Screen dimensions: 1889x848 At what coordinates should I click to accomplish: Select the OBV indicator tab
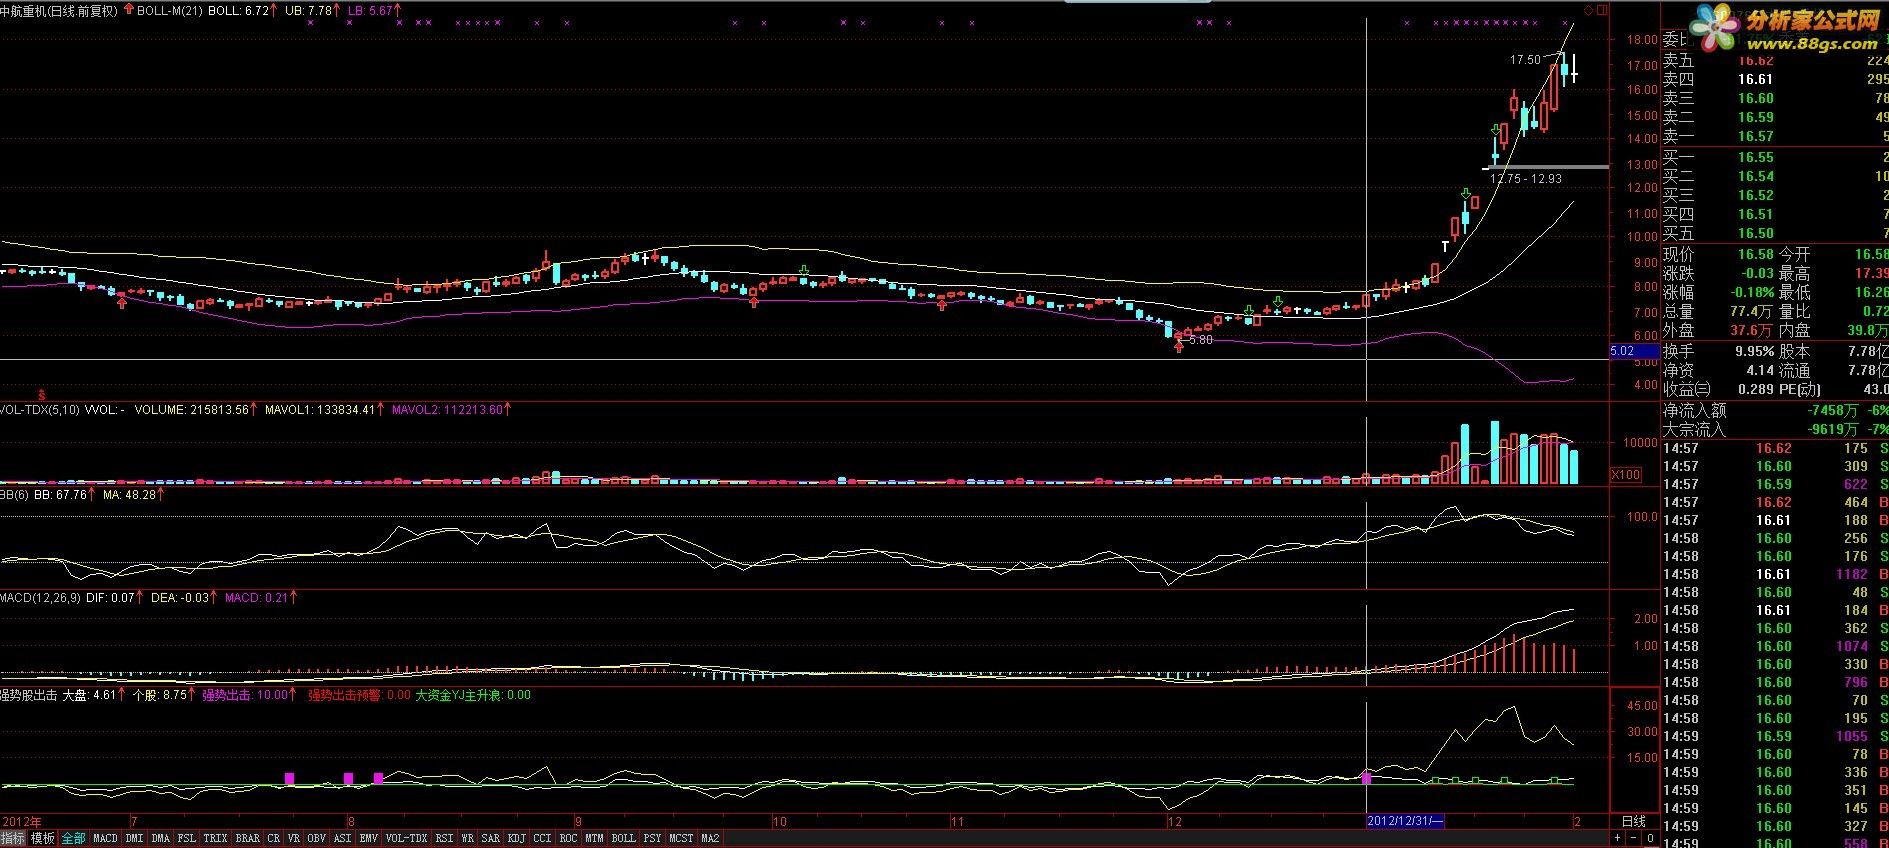click(x=317, y=838)
